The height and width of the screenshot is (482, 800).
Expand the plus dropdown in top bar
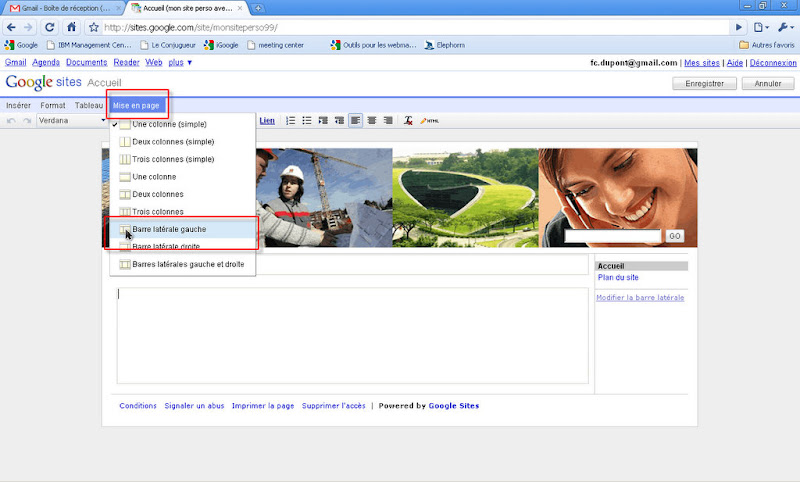(180, 62)
